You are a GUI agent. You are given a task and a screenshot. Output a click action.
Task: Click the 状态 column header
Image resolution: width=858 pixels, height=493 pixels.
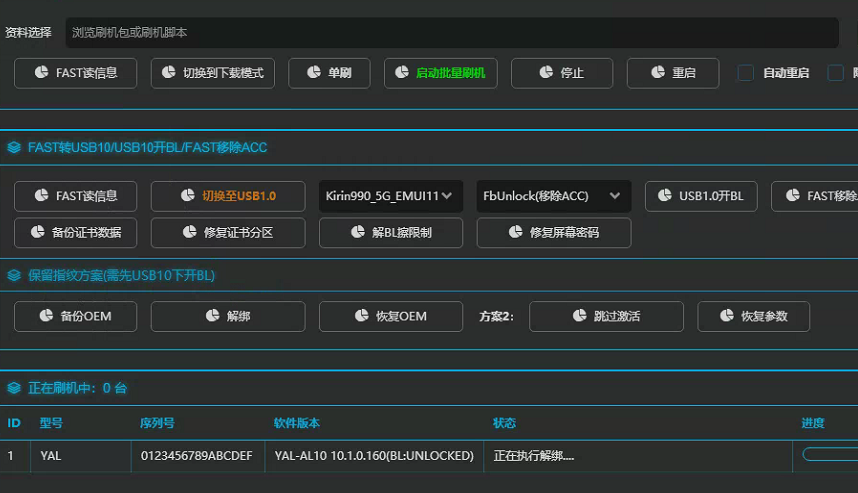[504, 424]
